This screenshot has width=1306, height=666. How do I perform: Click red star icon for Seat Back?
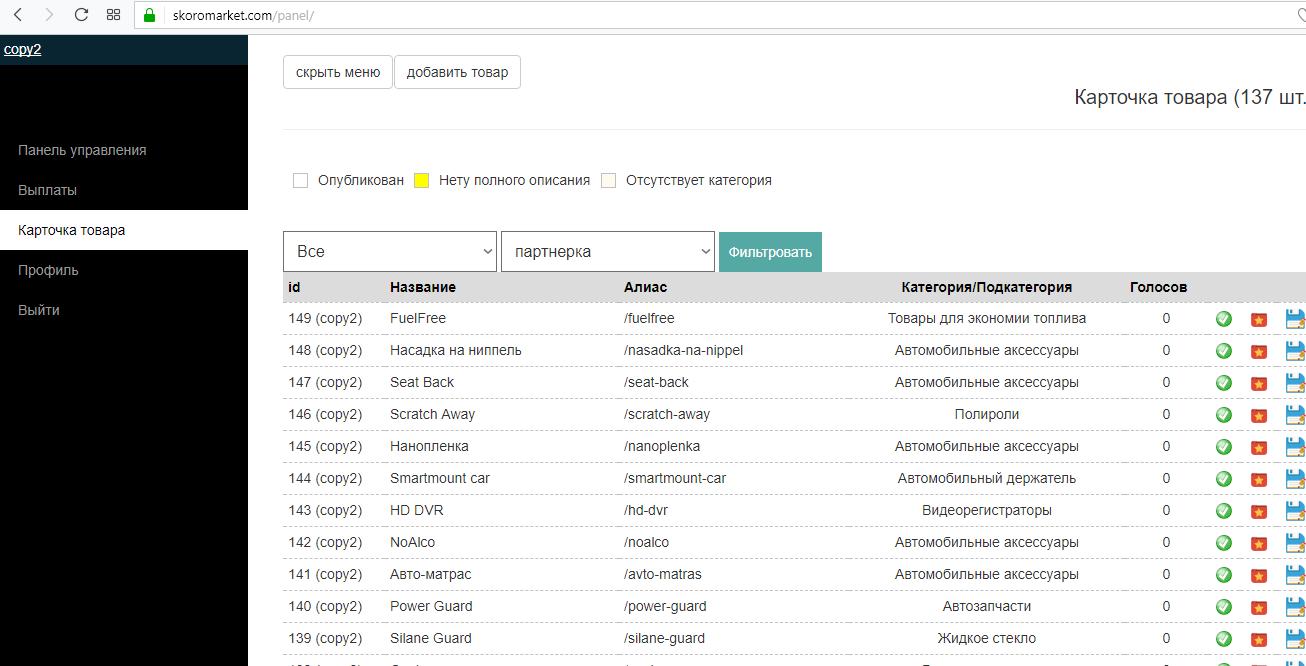pyautogui.click(x=1259, y=383)
